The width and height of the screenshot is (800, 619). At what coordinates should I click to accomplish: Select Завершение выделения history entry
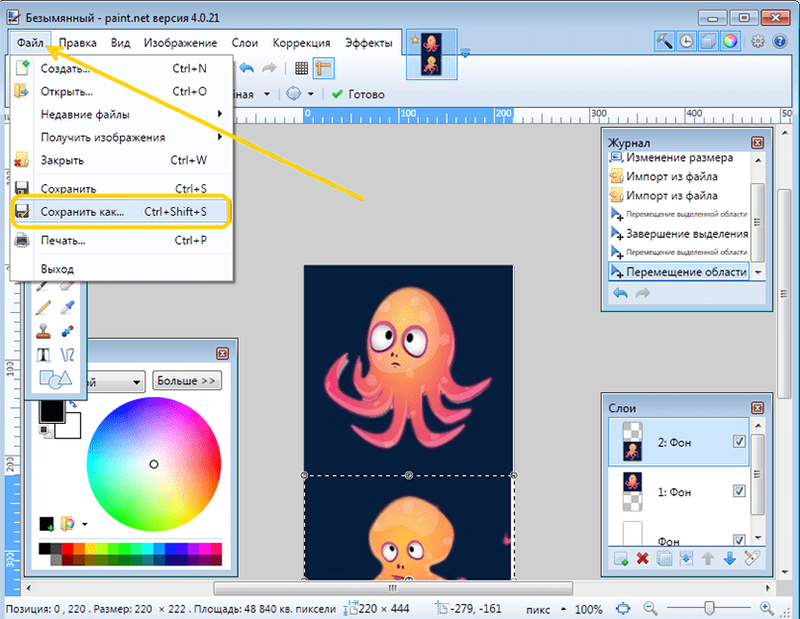(x=679, y=234)
